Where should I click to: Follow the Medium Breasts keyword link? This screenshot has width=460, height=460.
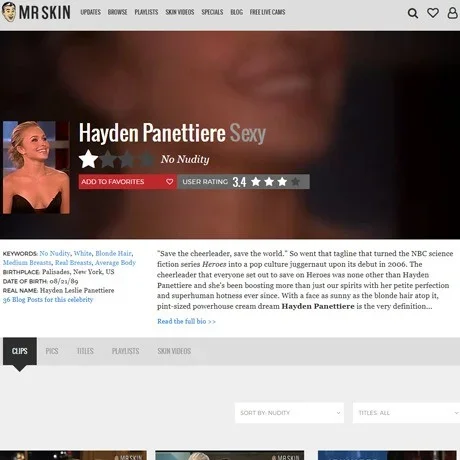click(27, 263)
